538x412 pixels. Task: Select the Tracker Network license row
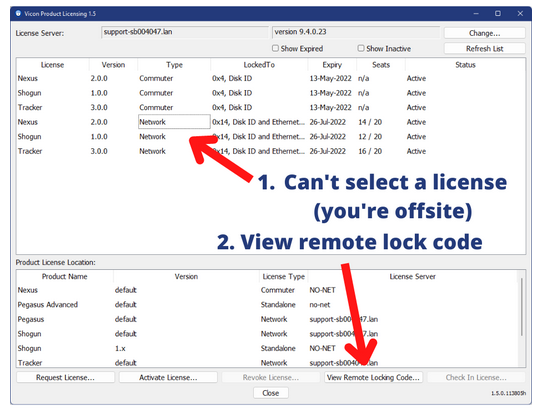tap(271, 151)
